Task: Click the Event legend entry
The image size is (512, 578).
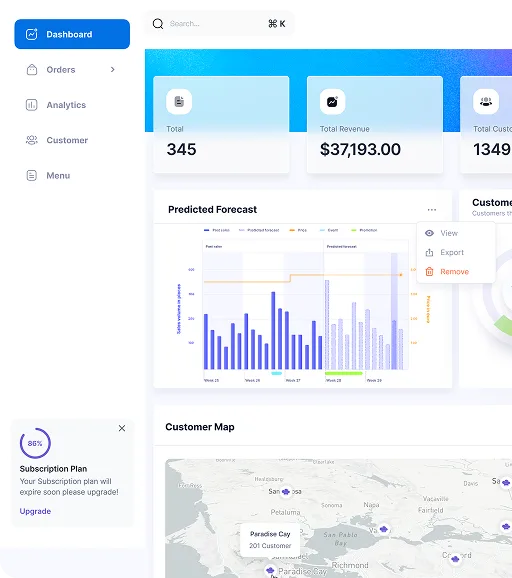Action: pyautogui.click(x=329, y=230)
